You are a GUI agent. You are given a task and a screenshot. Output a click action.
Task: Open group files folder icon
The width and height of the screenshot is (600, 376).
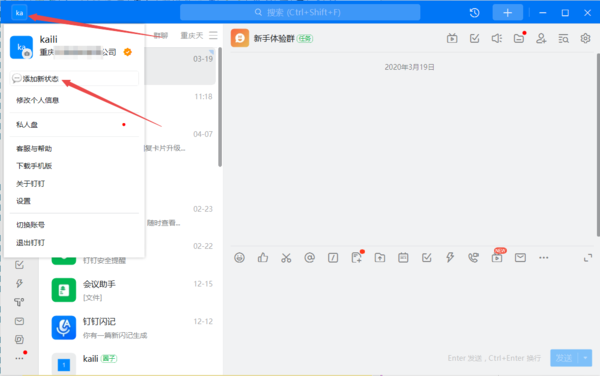pos(519,38)
